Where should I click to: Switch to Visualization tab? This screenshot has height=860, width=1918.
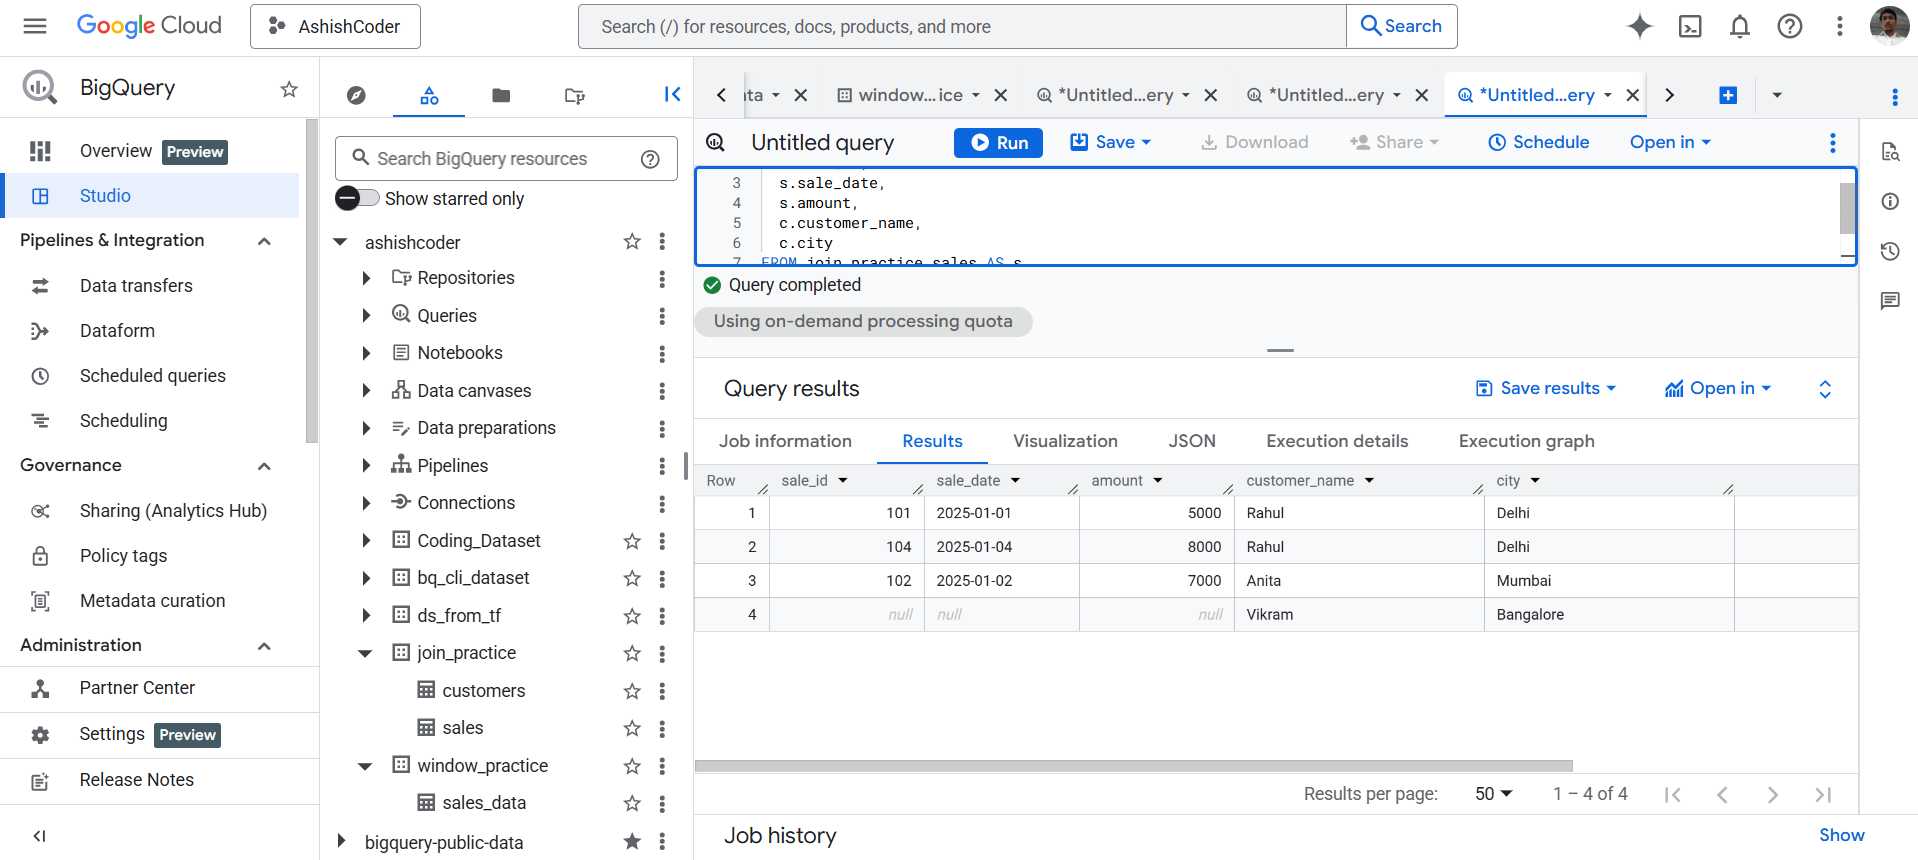pos(1065,441)
